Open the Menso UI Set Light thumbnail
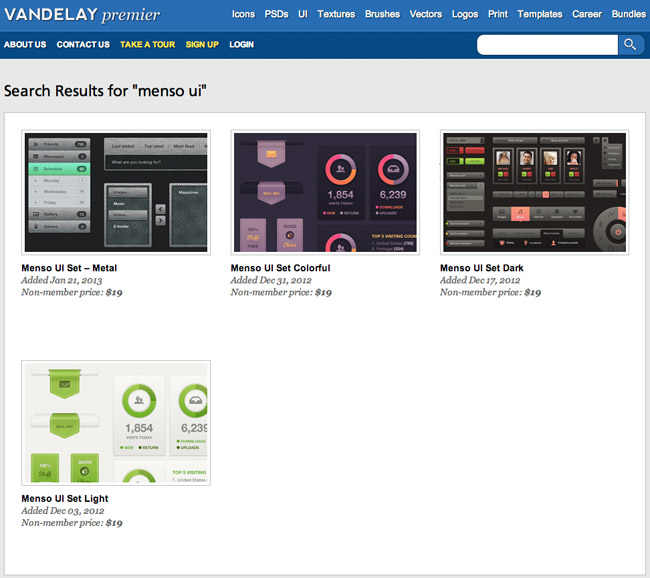The width and height of the screenshot is (650, 578). click(x=116, y=423)
